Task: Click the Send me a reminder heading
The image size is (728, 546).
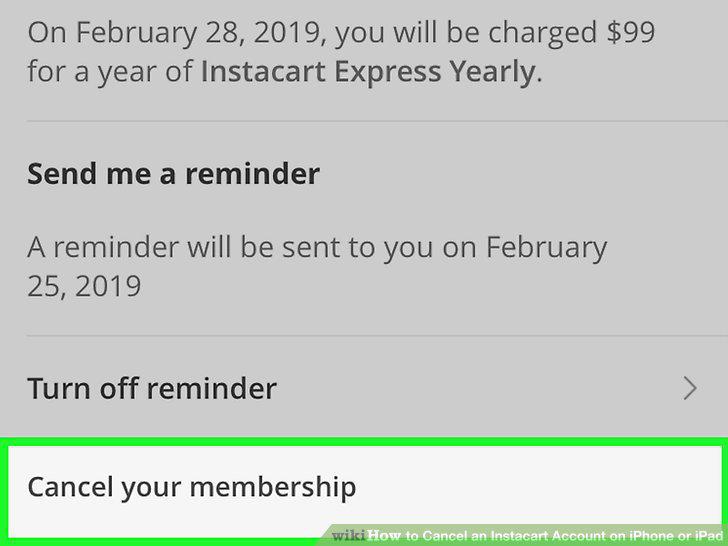Action: coord(173,174)
